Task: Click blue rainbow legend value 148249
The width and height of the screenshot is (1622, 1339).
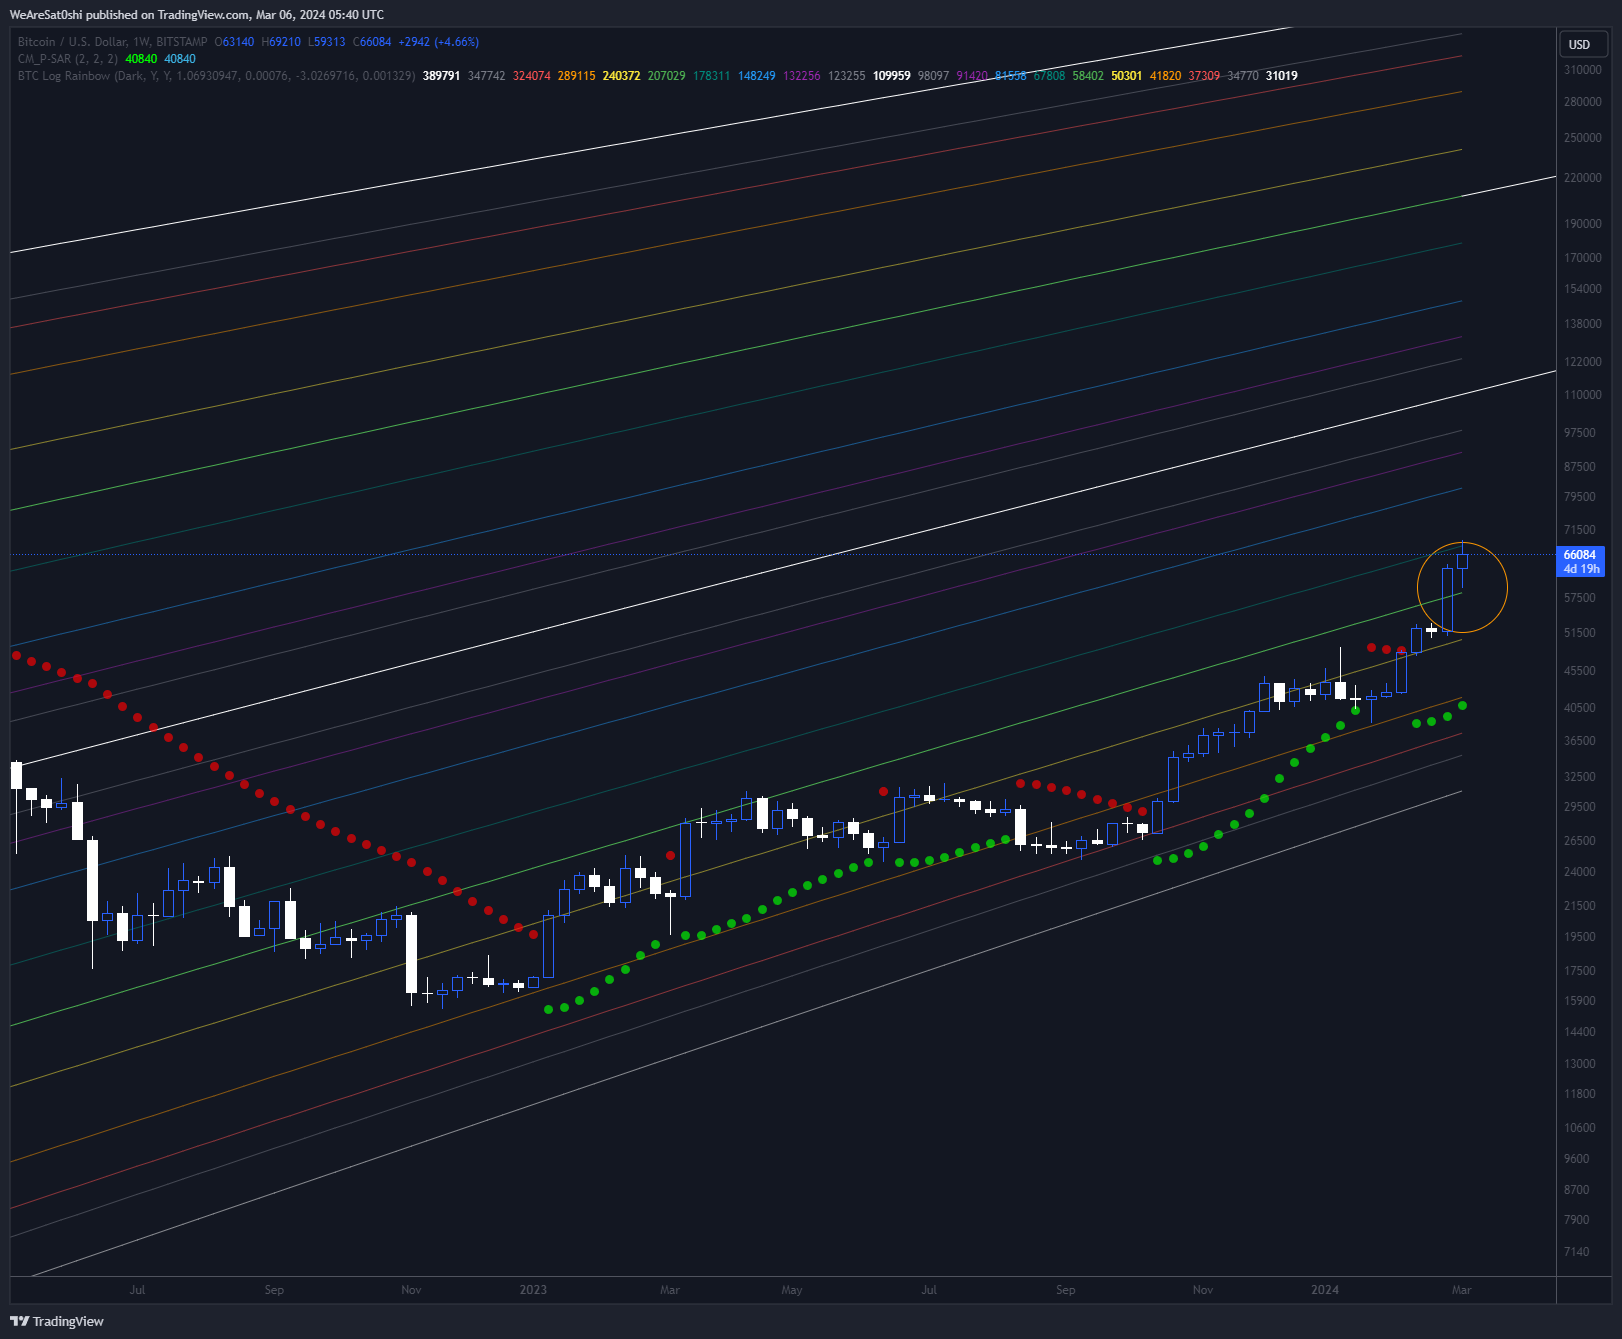Action: point(756,76)
